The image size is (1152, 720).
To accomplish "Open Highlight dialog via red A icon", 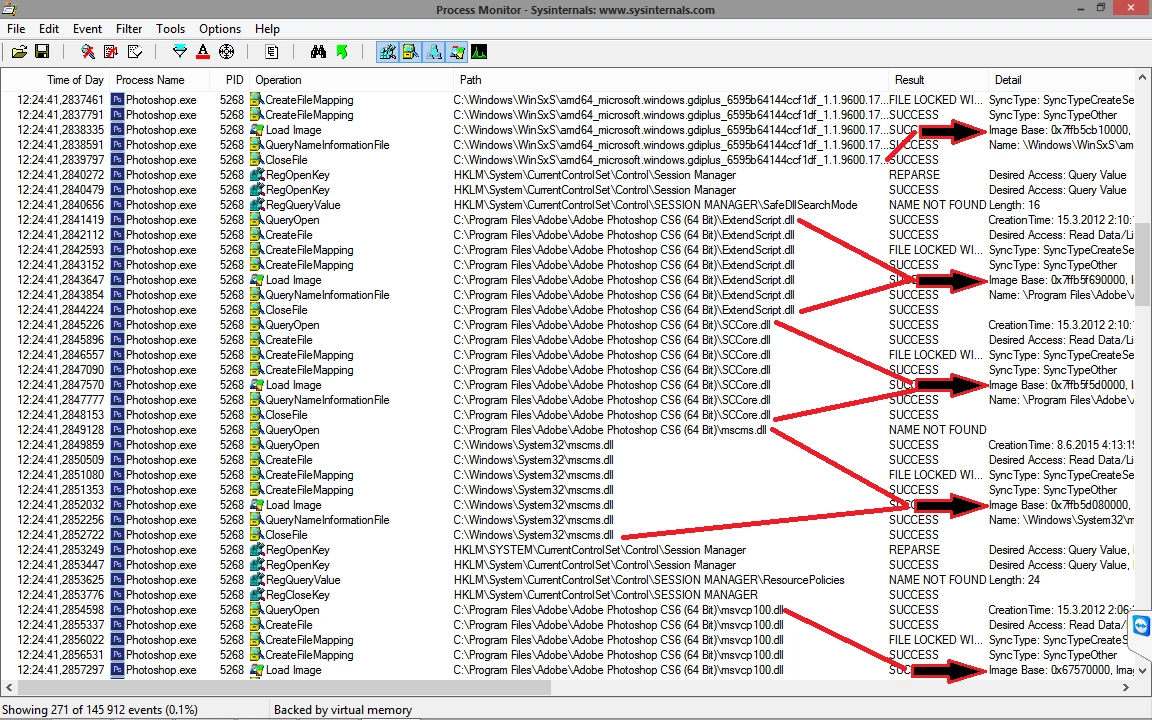I will (x=203, y=51).
